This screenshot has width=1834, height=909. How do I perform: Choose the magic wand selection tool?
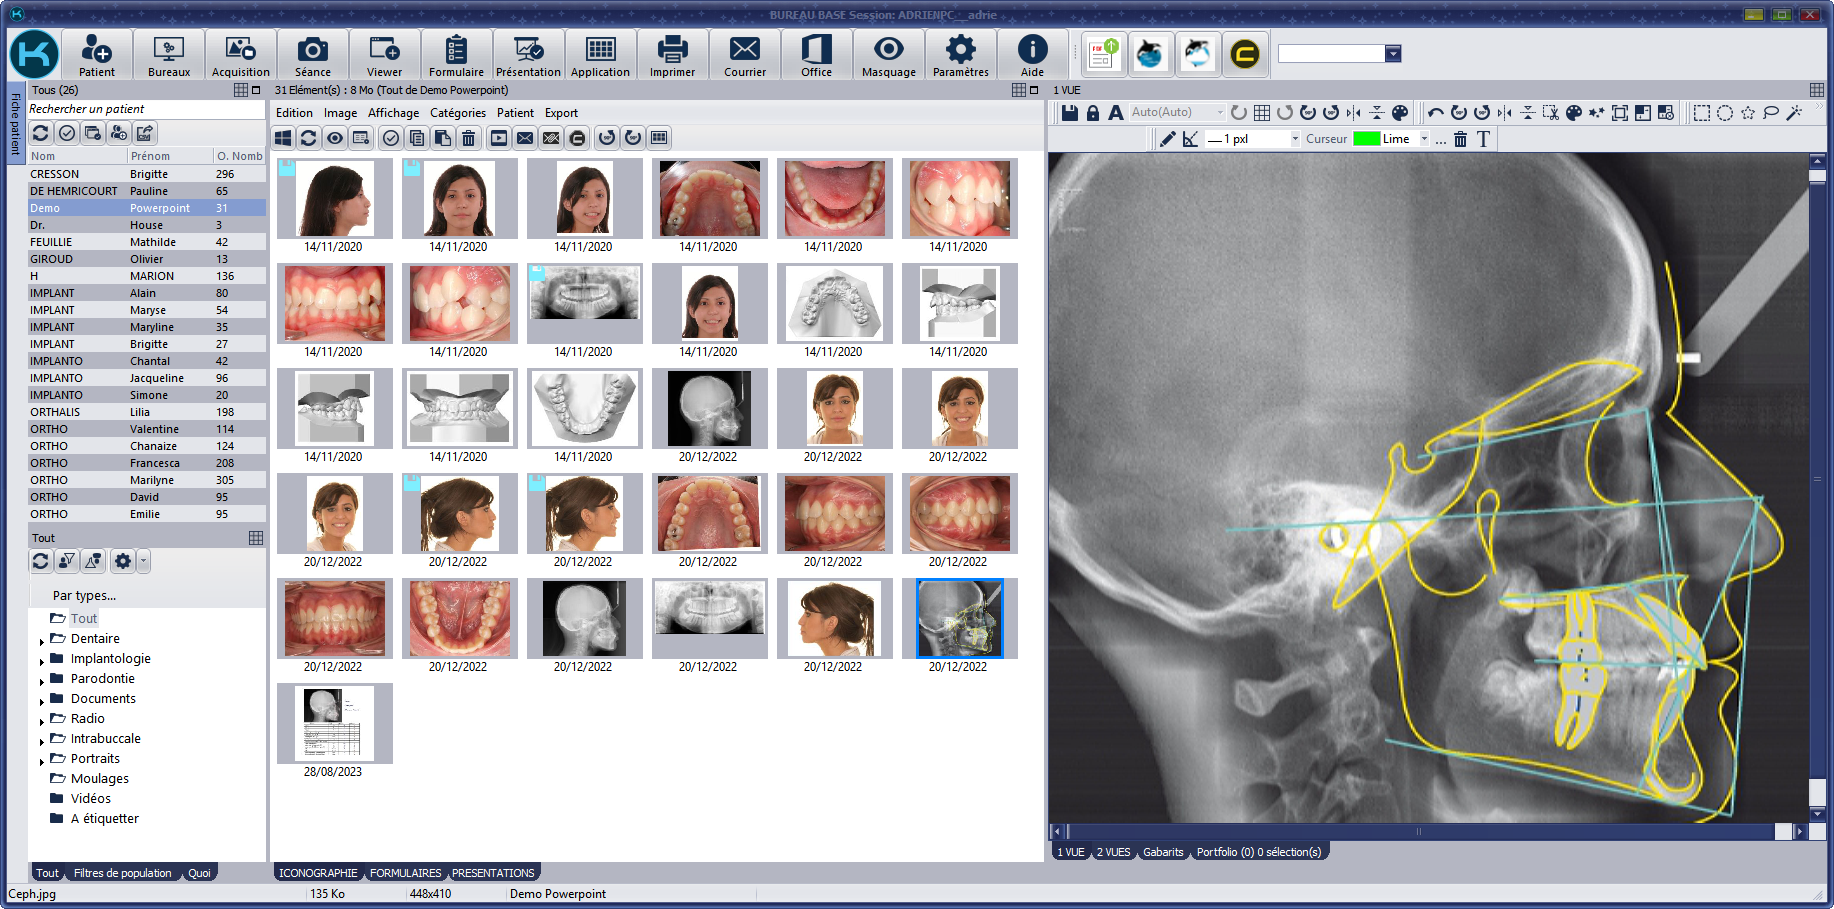click(1794, 113)
